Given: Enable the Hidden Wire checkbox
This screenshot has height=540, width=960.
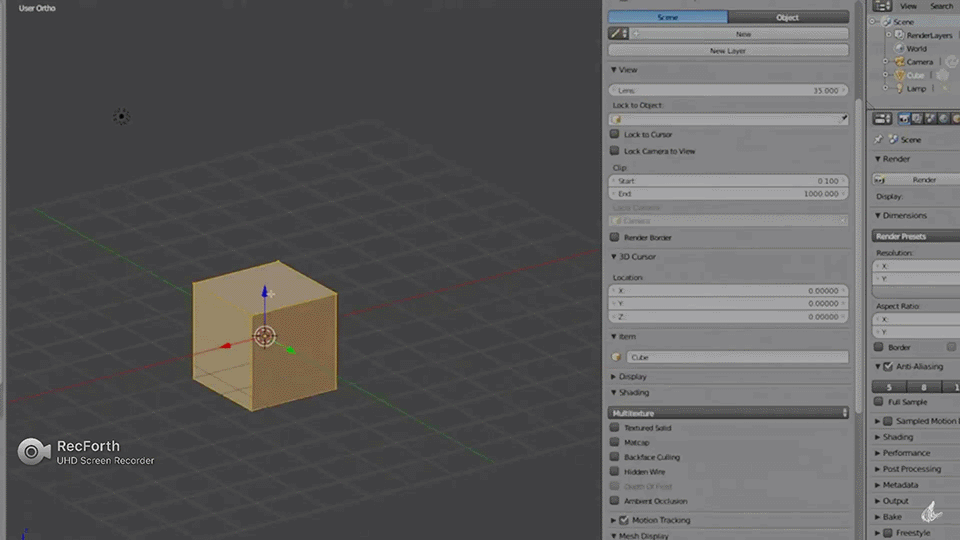Looking at the screenshot, I should pos(615,471).
